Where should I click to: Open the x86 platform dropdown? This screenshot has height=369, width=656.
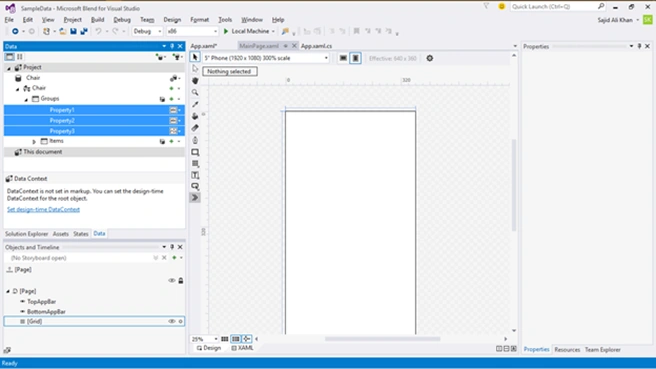coord(192,31)
